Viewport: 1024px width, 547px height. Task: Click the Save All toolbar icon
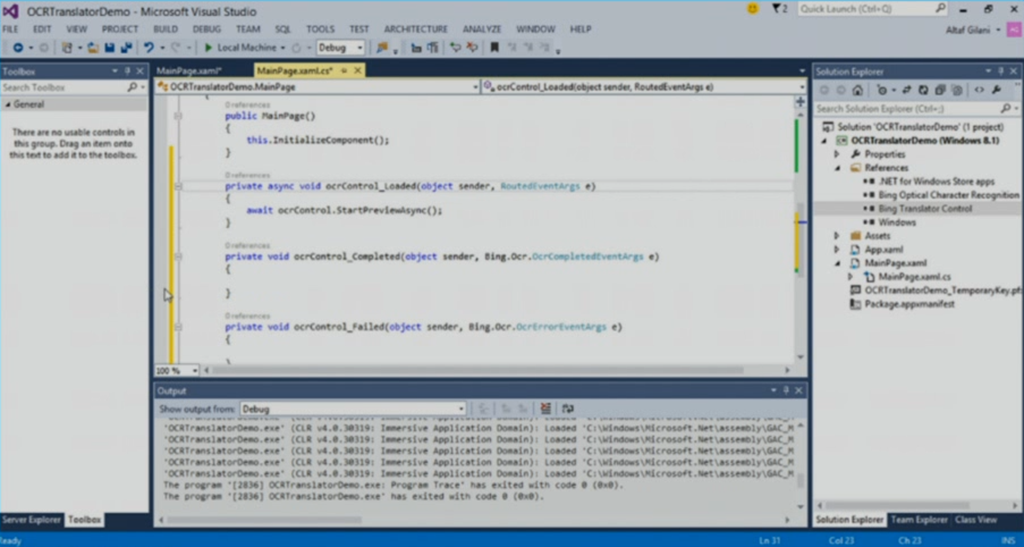[126, 48]
